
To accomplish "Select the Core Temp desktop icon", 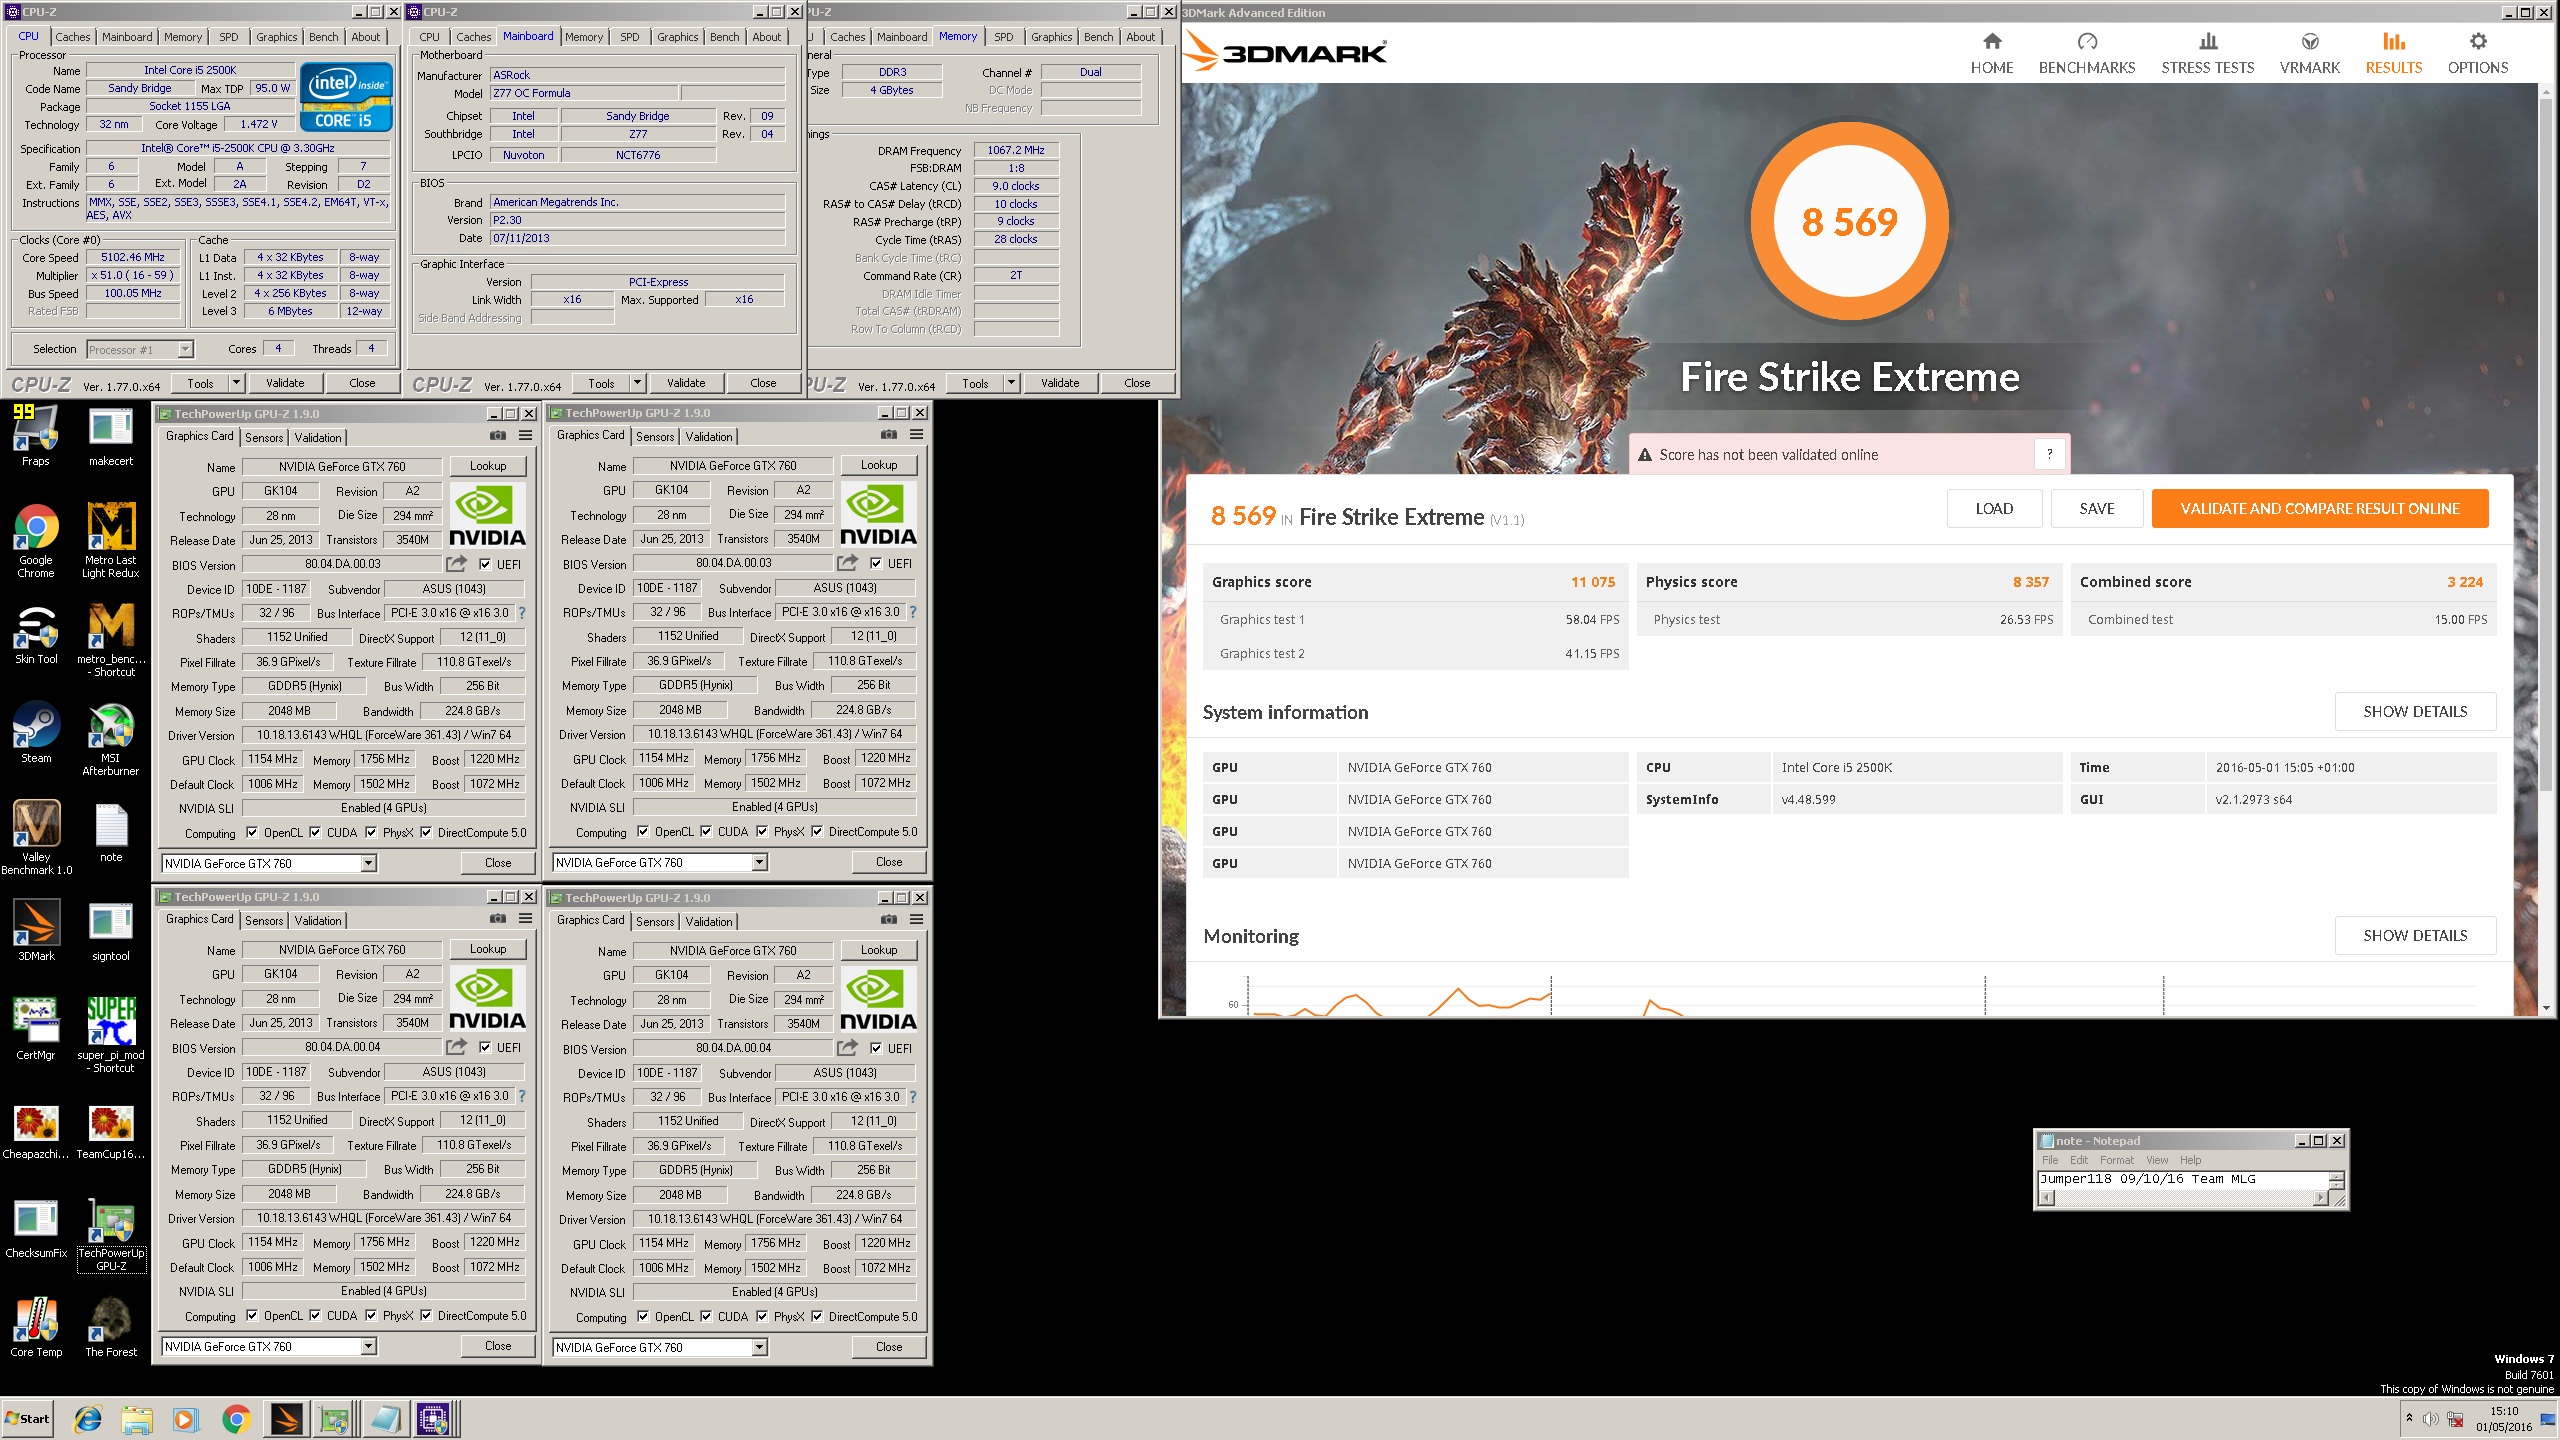I will (36, 1327).
